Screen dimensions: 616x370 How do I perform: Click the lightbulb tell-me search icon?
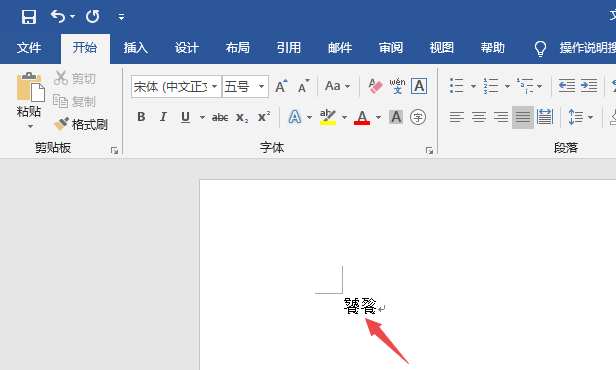pos(540,49)
